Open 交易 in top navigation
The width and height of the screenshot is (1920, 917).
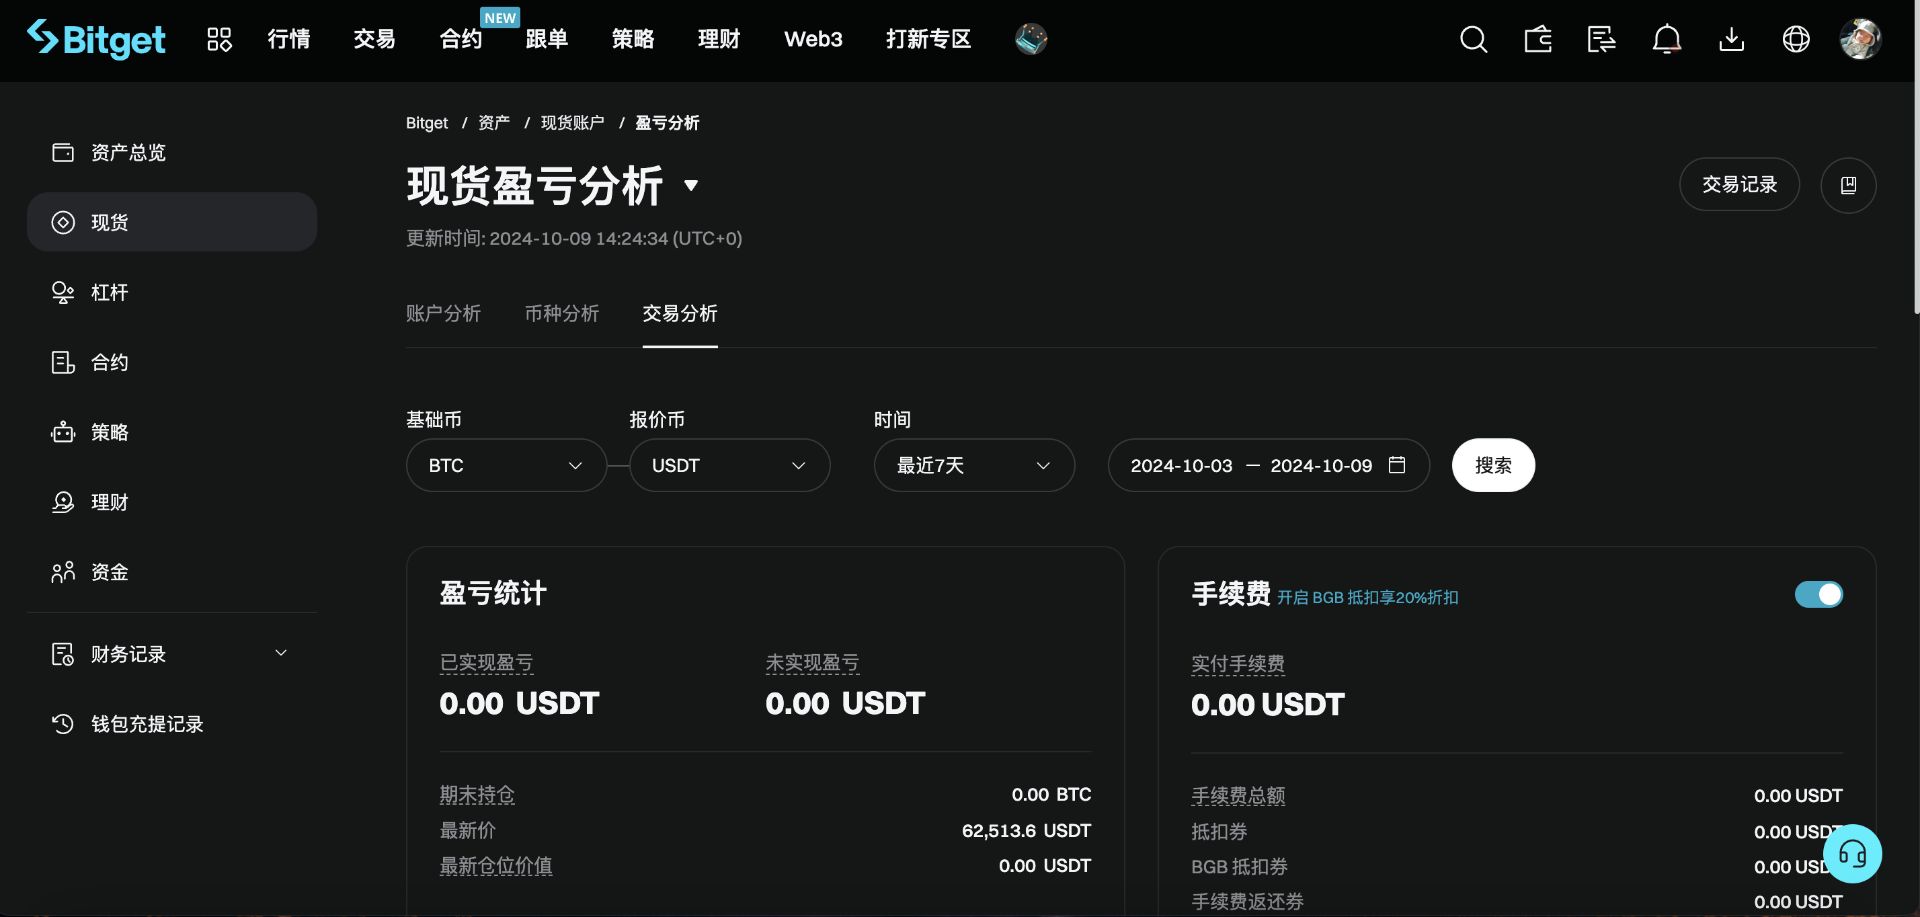pos(374,39)
